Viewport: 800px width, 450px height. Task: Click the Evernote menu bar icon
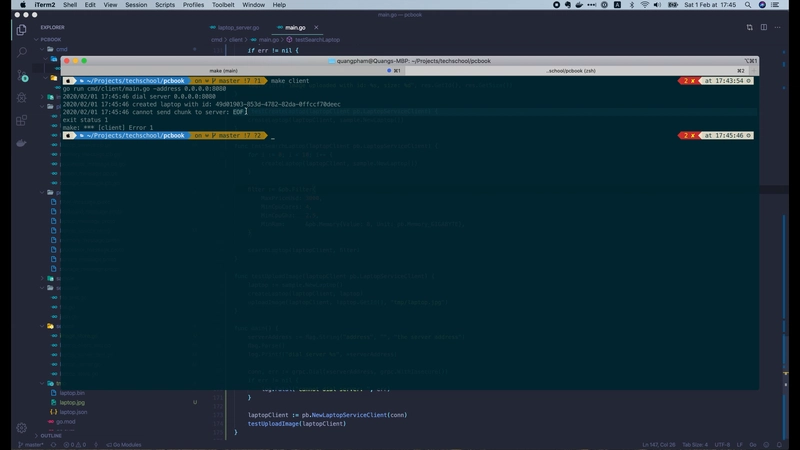click(567, 5)
